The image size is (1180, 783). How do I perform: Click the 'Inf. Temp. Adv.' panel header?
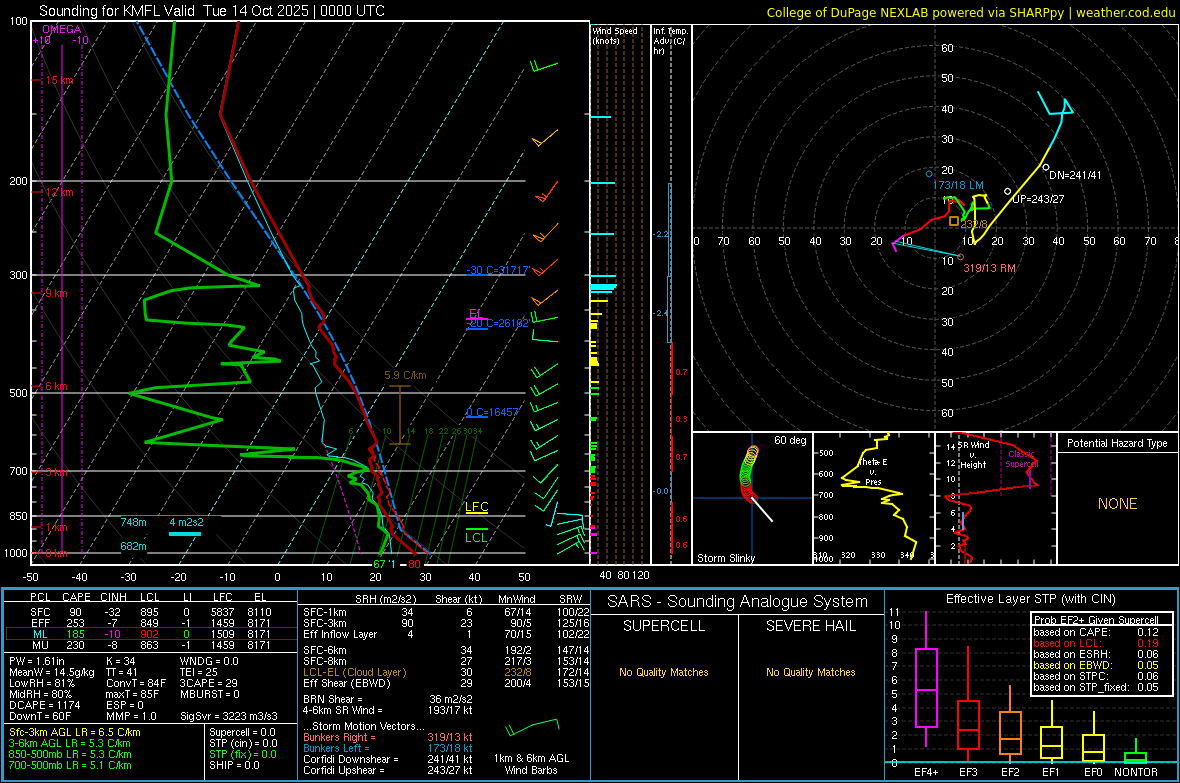(670, 41)
